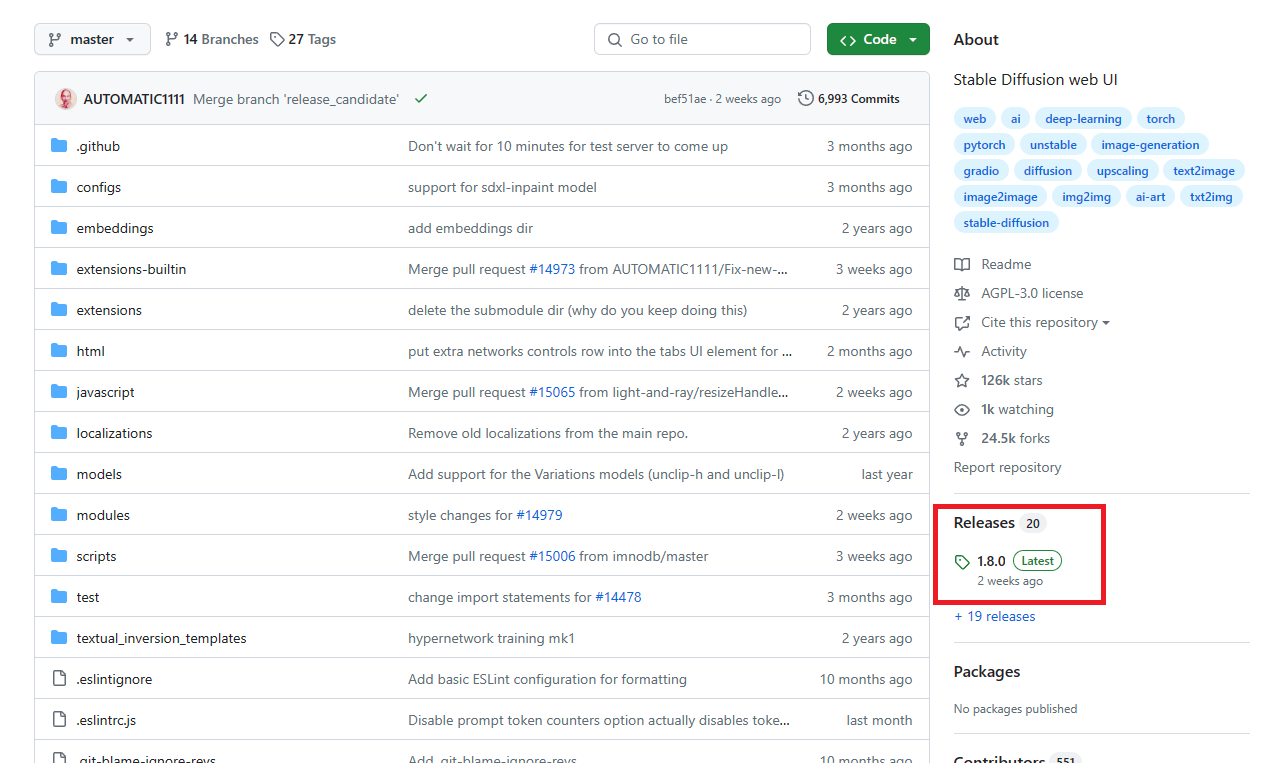The height and width of the screenshot is (763, 1268).
Task: Open the .github folder
Action: pyautogui.click(x=98, y=146)
